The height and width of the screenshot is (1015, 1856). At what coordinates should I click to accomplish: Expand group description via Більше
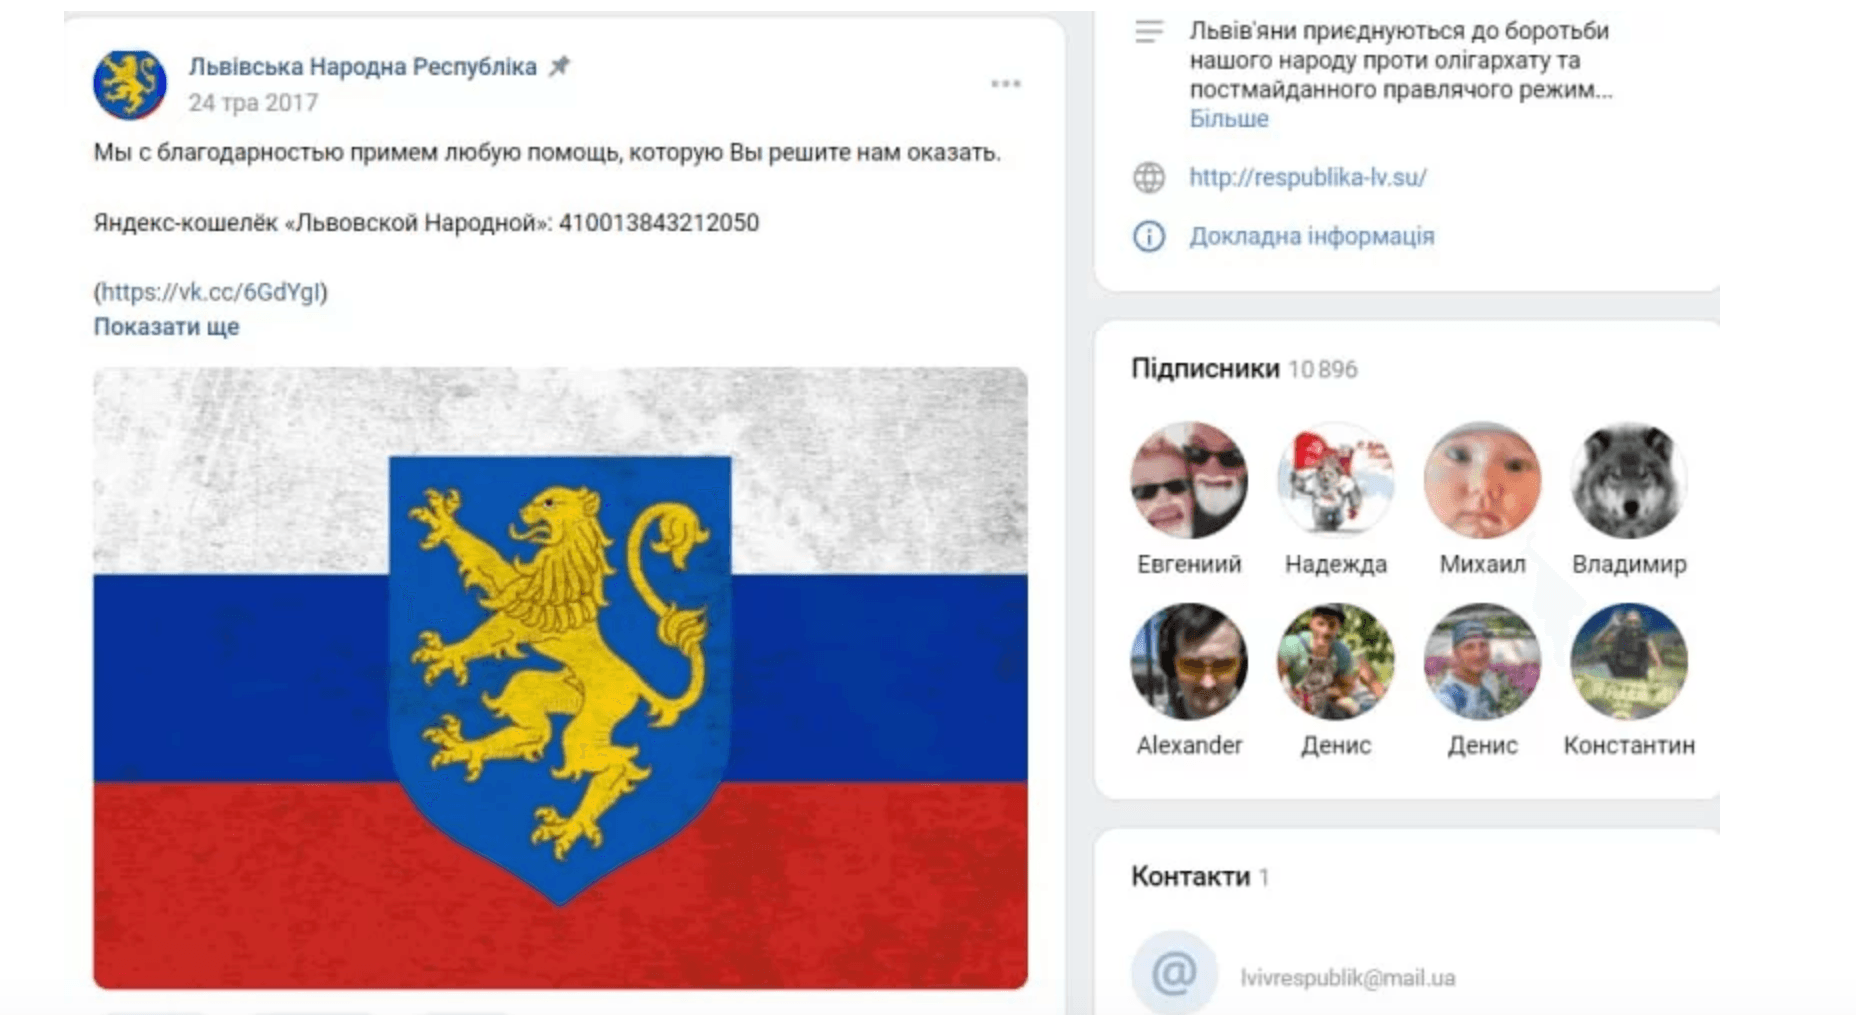tap(1228, 119)
